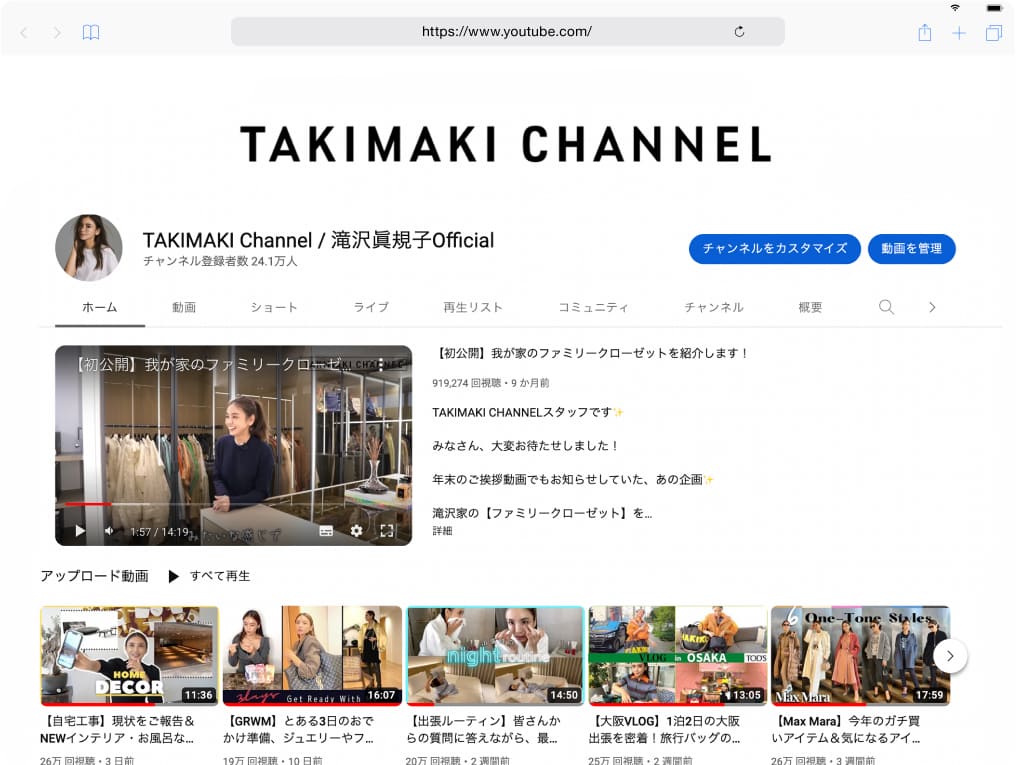Viewport: 1016px width, 765px height.
Task: Click the チャンネルをカスタマイズ button
Action: click(774, 249)
